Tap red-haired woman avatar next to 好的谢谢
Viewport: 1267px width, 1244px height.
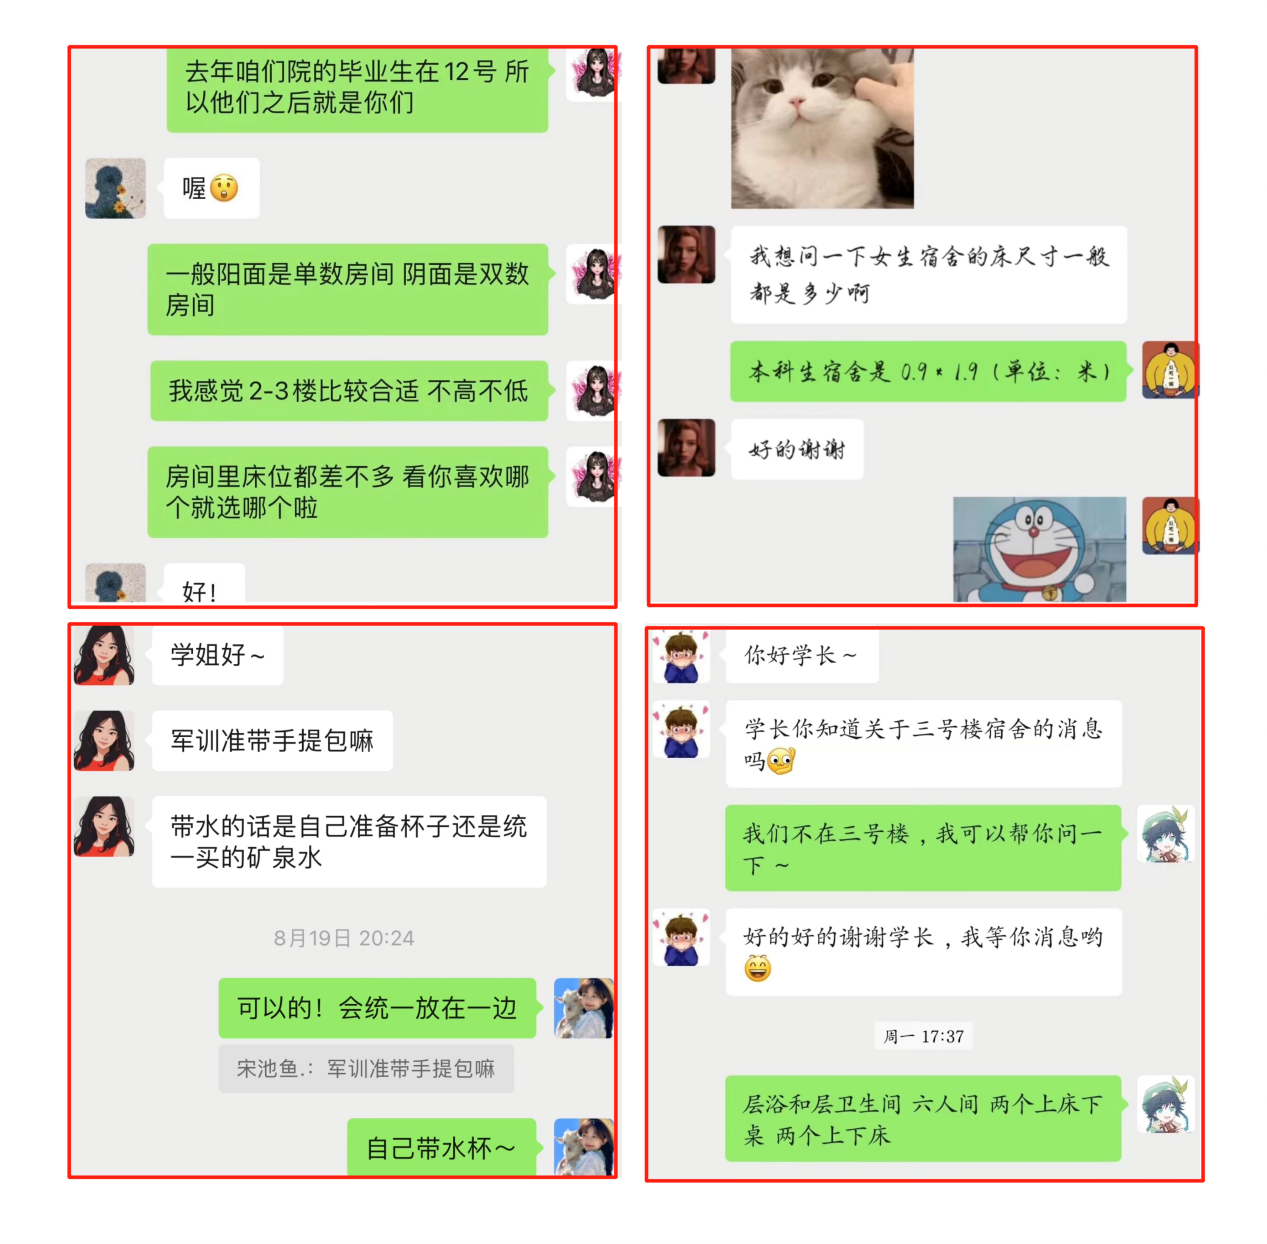pos(686,448)
